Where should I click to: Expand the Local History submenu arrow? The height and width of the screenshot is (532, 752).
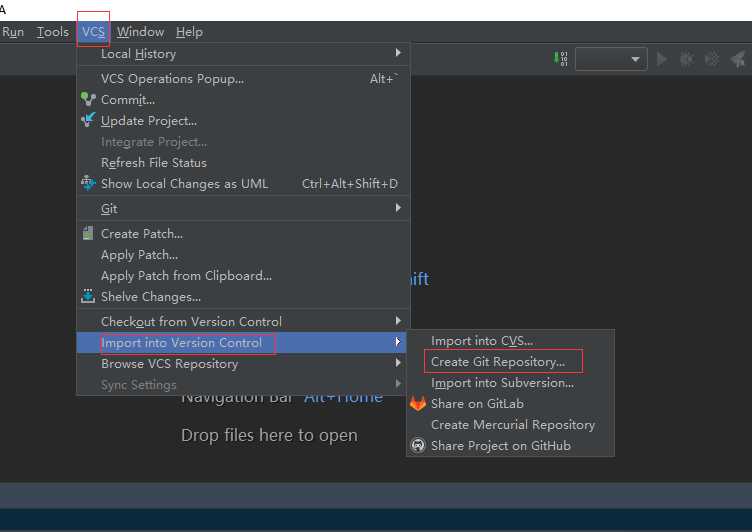pyautogui.click(x=398, y=53)
